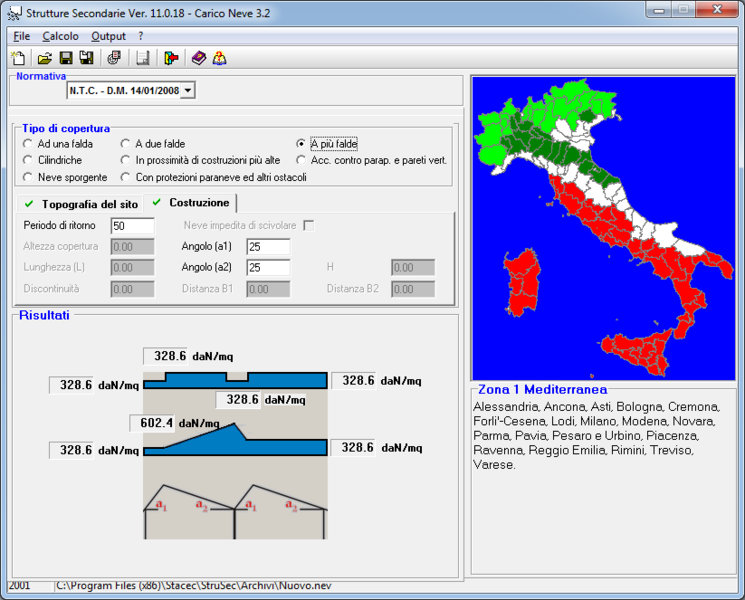The image size is (745, 600).
Task: Click the Angolo (a1) input field
Action: pyautogui.click(x=268, y=247)
